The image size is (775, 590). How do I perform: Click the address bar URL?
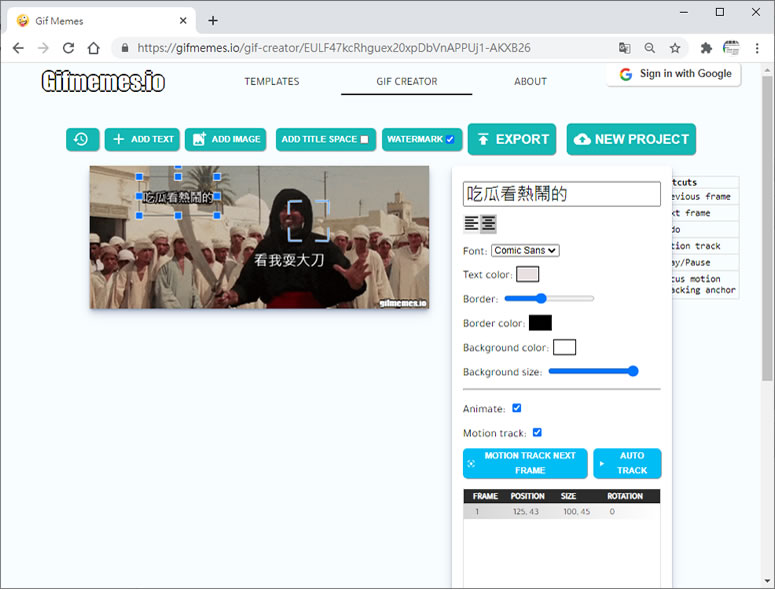point(334,48)
